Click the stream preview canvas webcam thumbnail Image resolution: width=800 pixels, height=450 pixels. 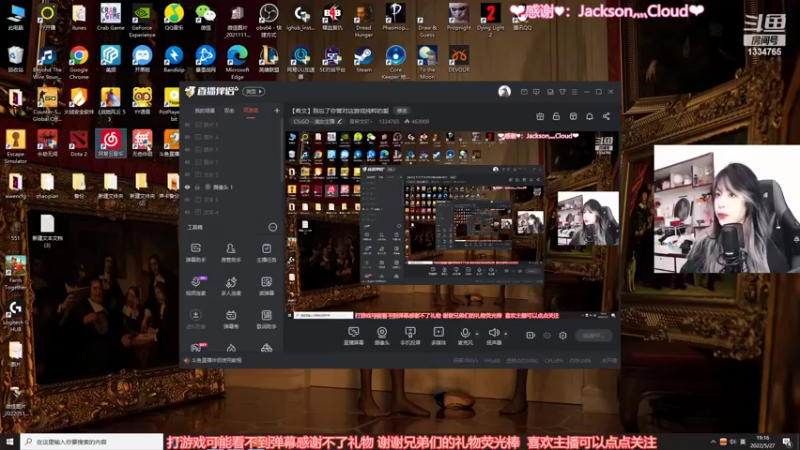[588, 218]
